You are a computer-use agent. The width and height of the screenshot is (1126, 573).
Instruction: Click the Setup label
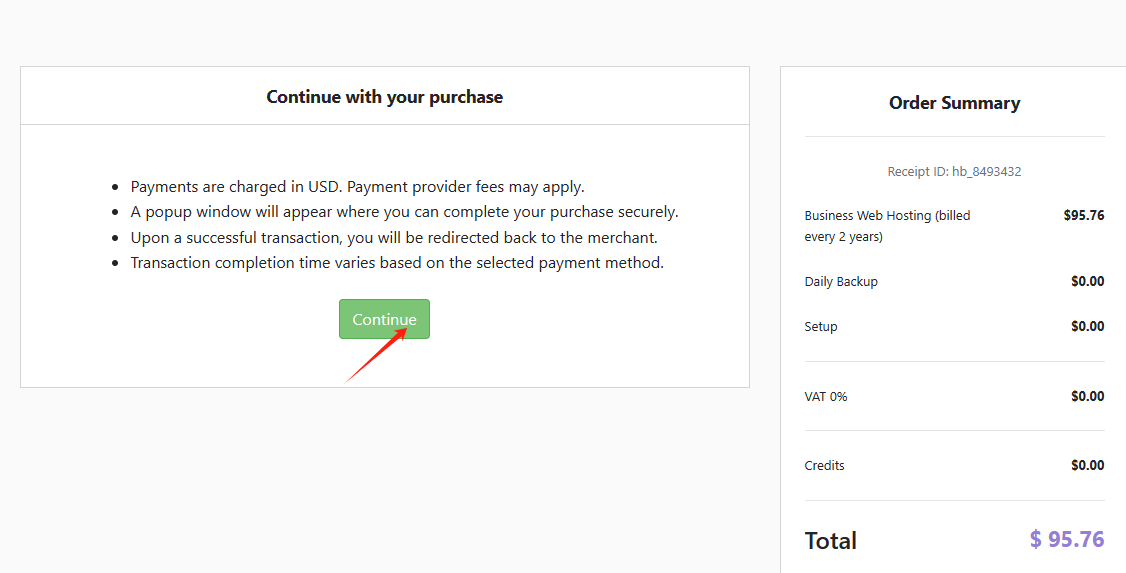coord(821,327)
